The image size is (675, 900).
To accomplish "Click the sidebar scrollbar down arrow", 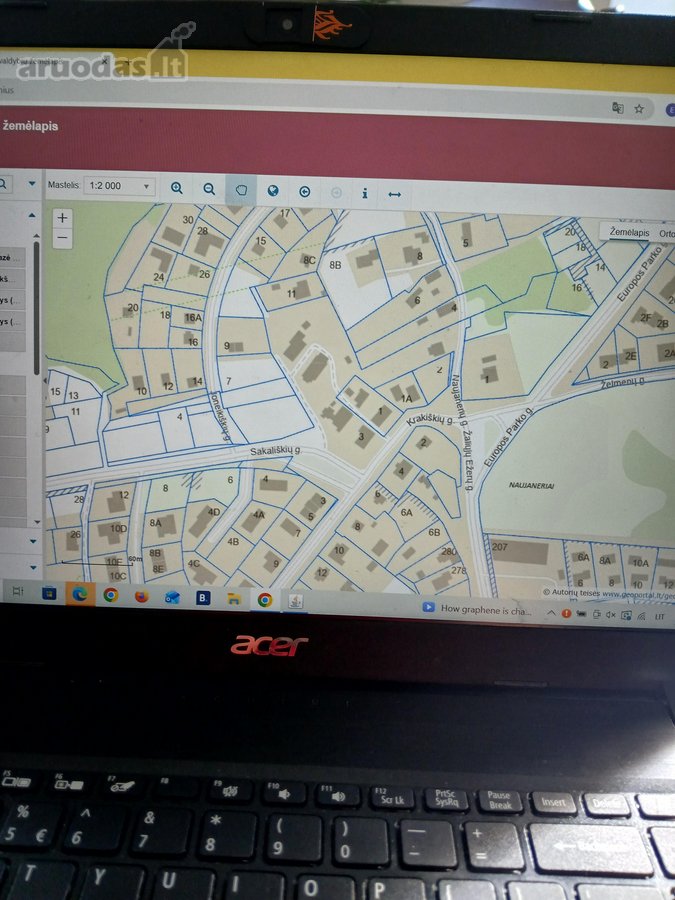I will [37, 522].
